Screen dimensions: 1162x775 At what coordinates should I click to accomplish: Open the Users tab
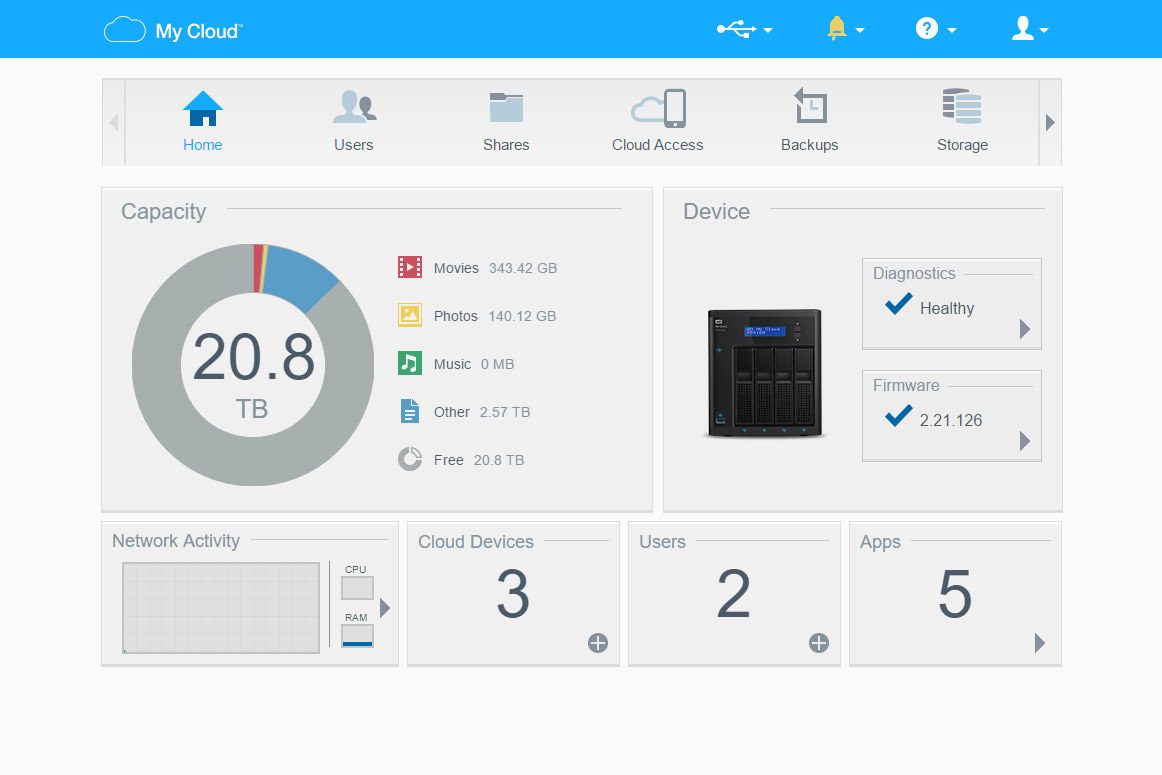[x=353, y=122]
